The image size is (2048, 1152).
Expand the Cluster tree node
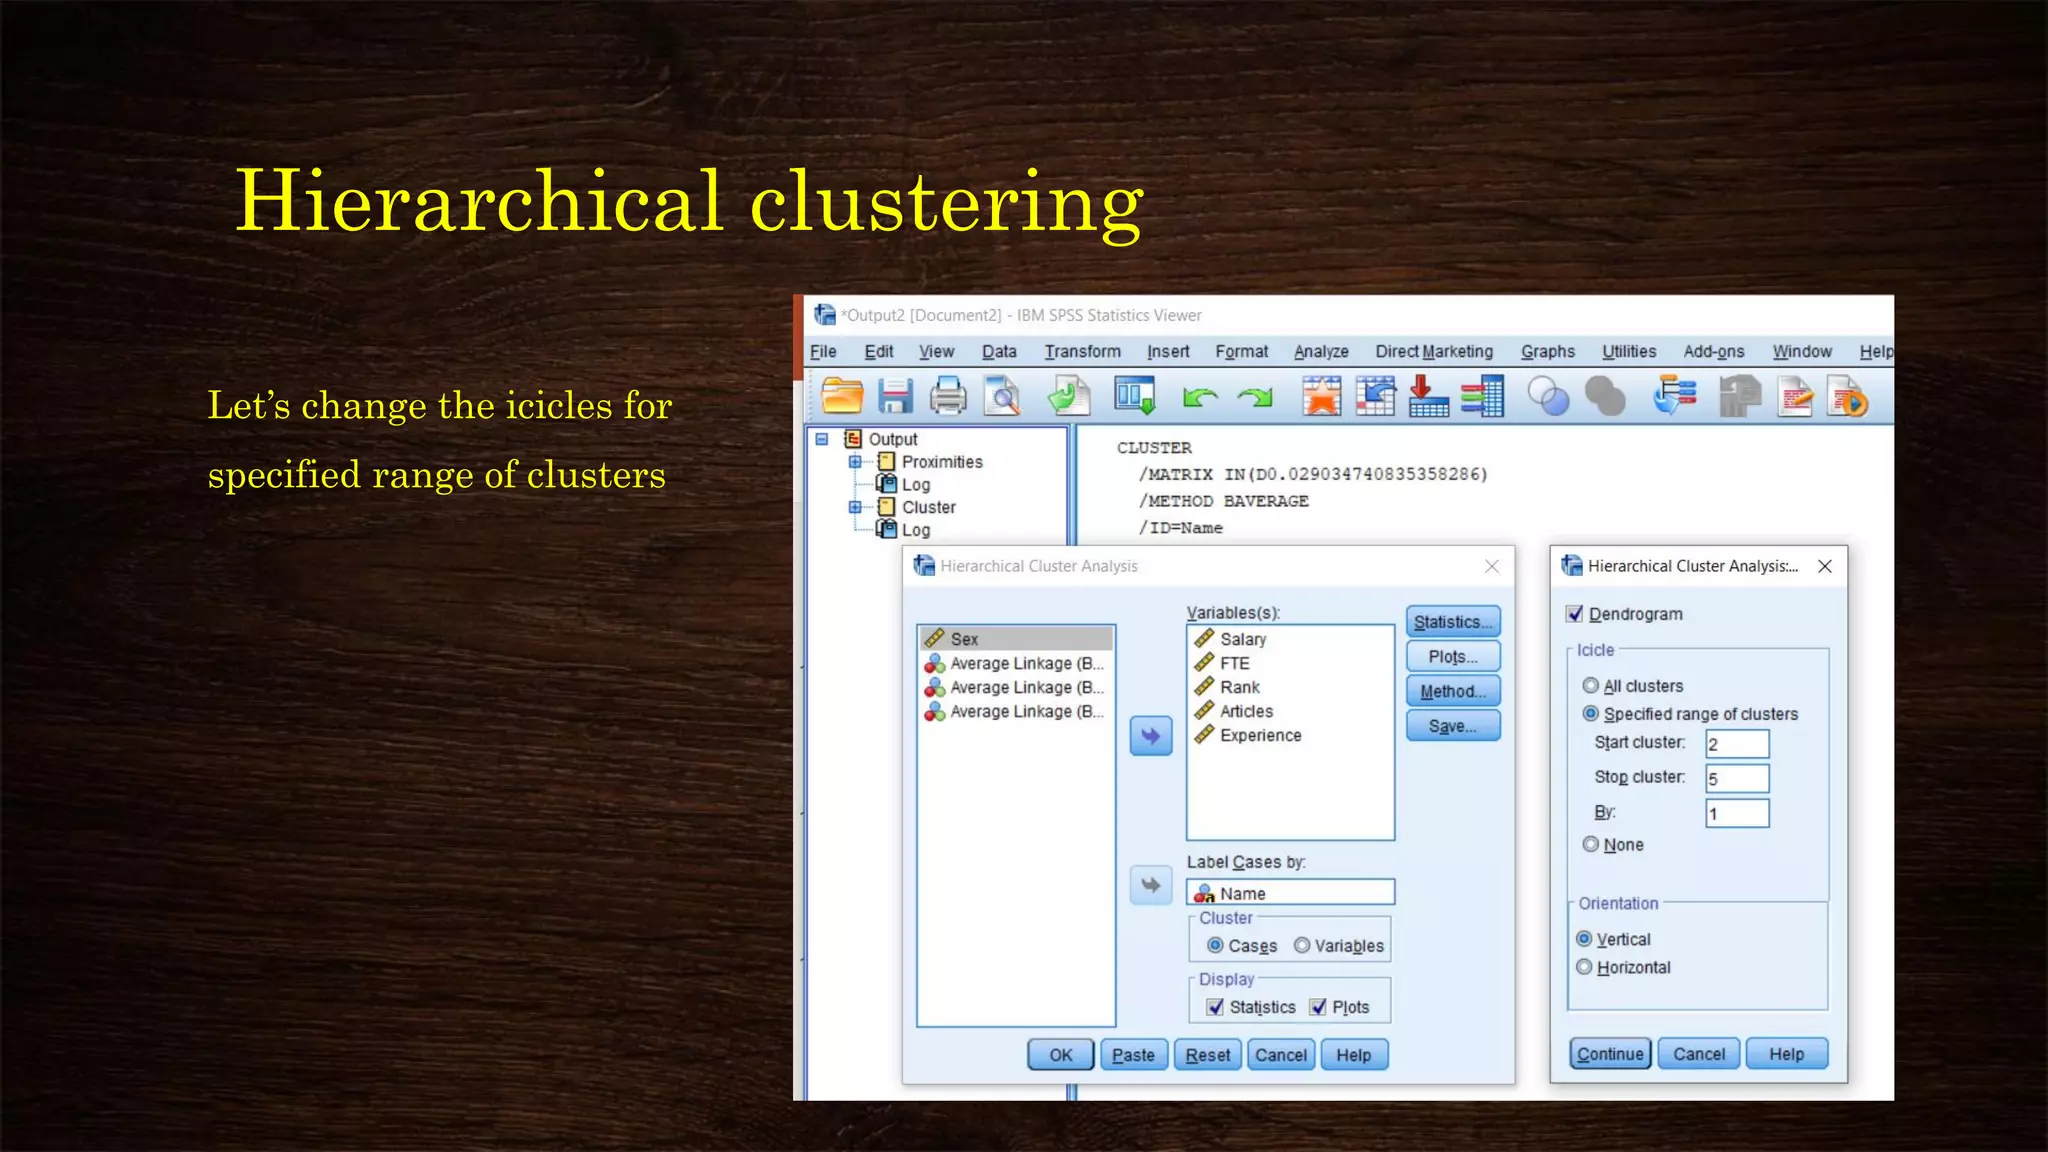(855, 507)
